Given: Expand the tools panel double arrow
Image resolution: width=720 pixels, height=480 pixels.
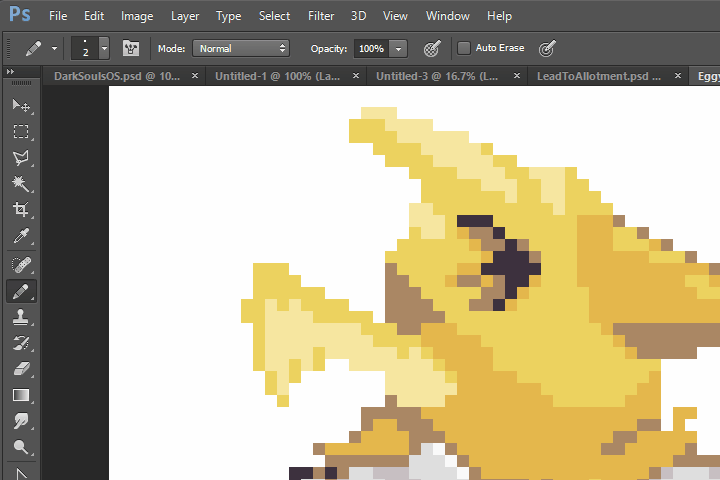Looking at the screenshot, I should (10, 72).
